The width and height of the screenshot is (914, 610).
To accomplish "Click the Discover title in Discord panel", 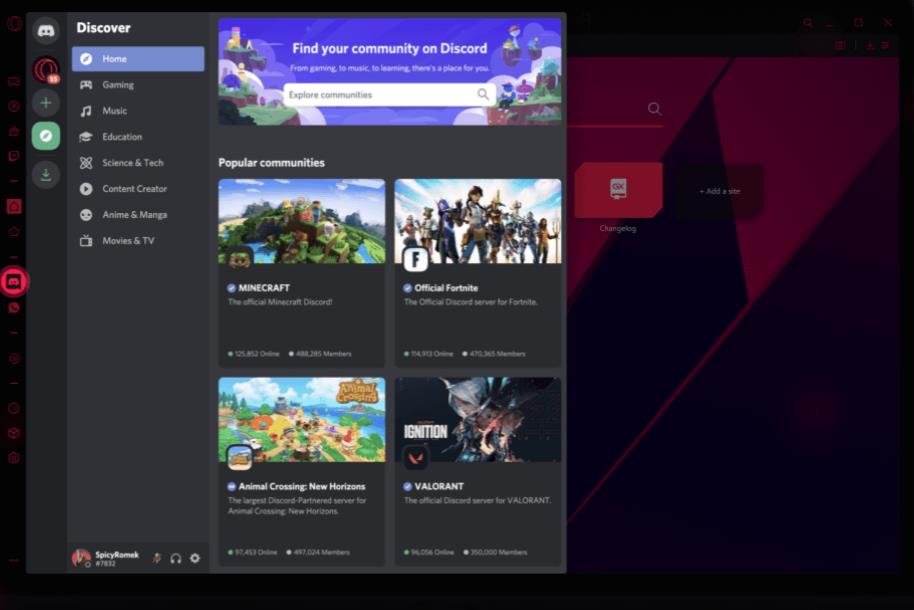I will 103,28.
